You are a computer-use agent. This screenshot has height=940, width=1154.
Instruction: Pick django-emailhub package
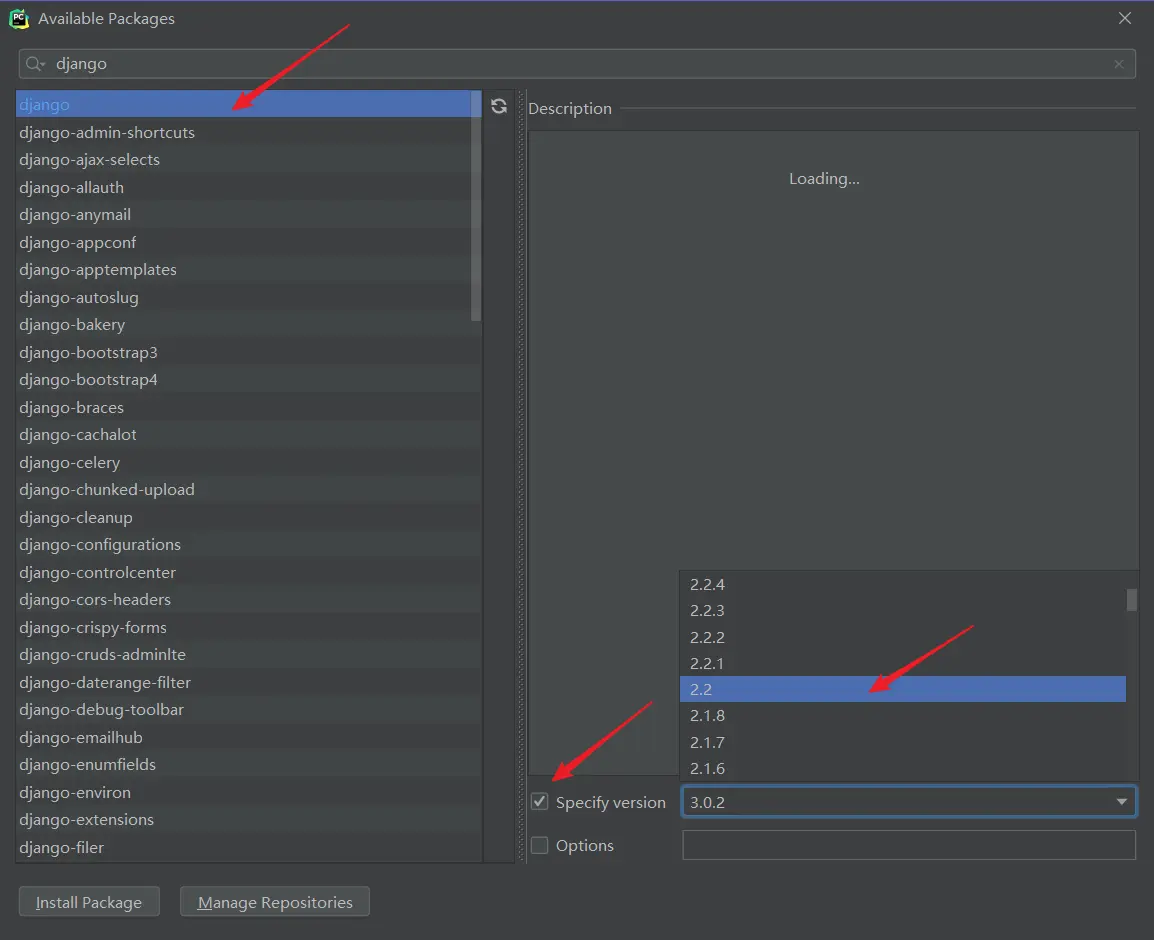click(x=248, y=738)
